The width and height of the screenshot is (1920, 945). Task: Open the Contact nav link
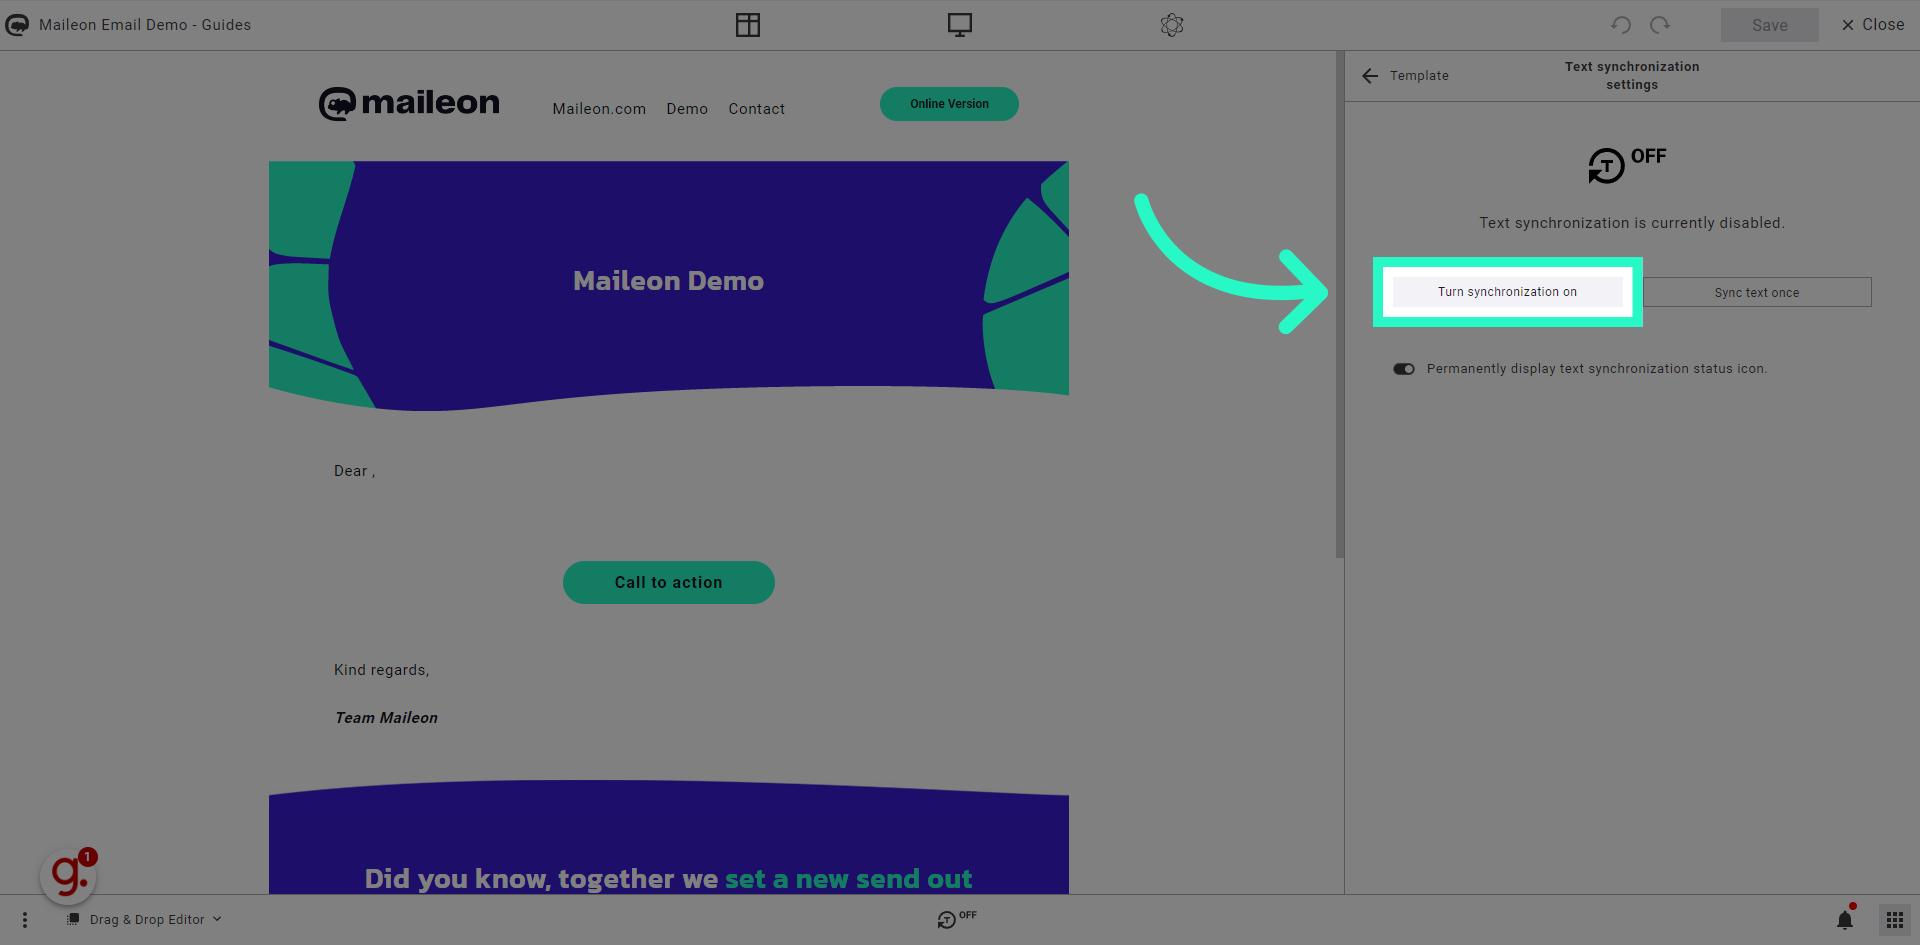756,109
